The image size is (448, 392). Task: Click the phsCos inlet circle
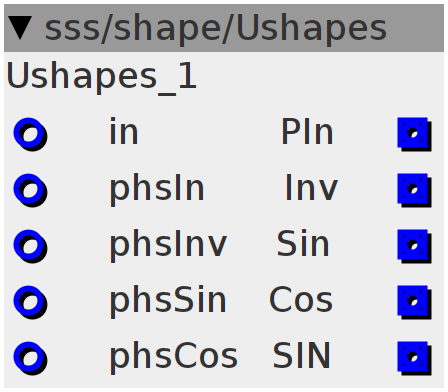(x=30, y=358)
